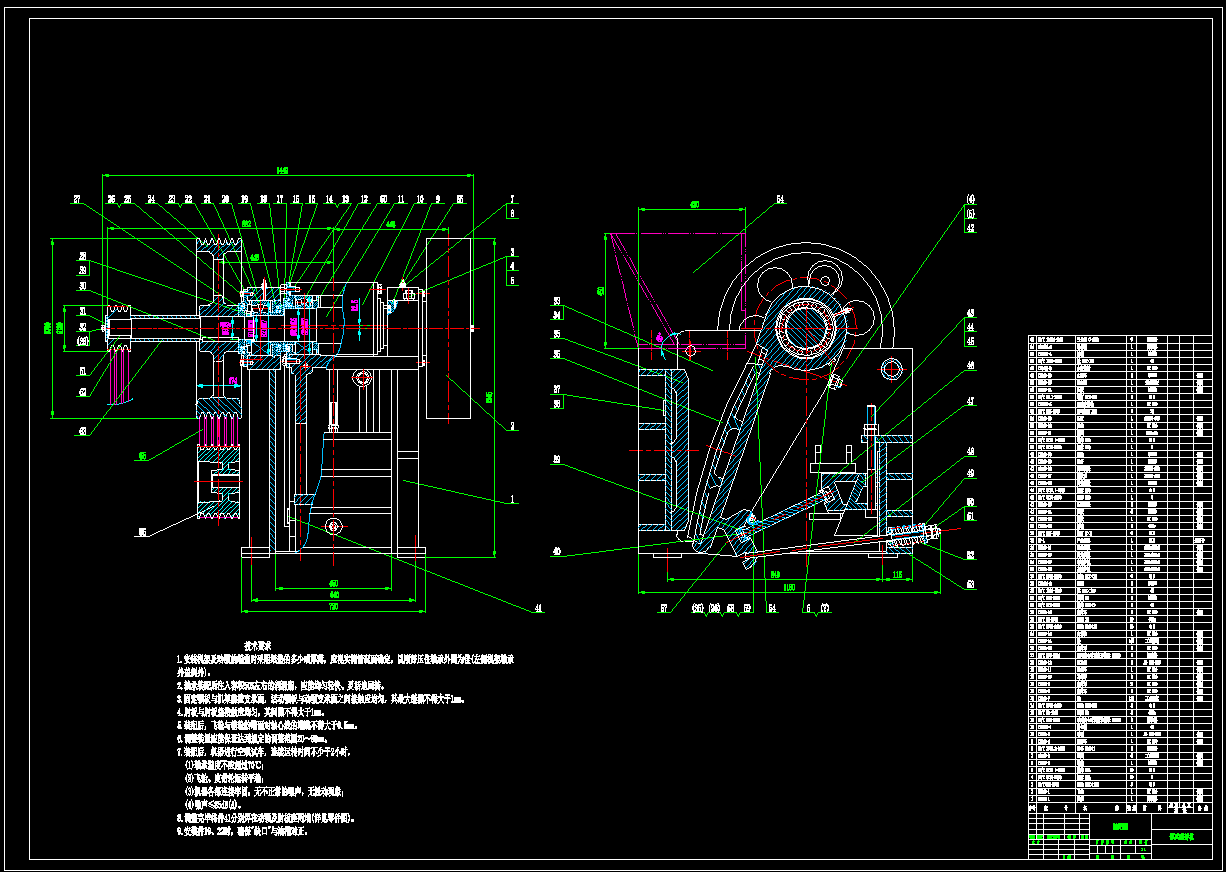Select part balloon 63 on left
This screenshot has width=1226, height=872.
click(82, 432)
